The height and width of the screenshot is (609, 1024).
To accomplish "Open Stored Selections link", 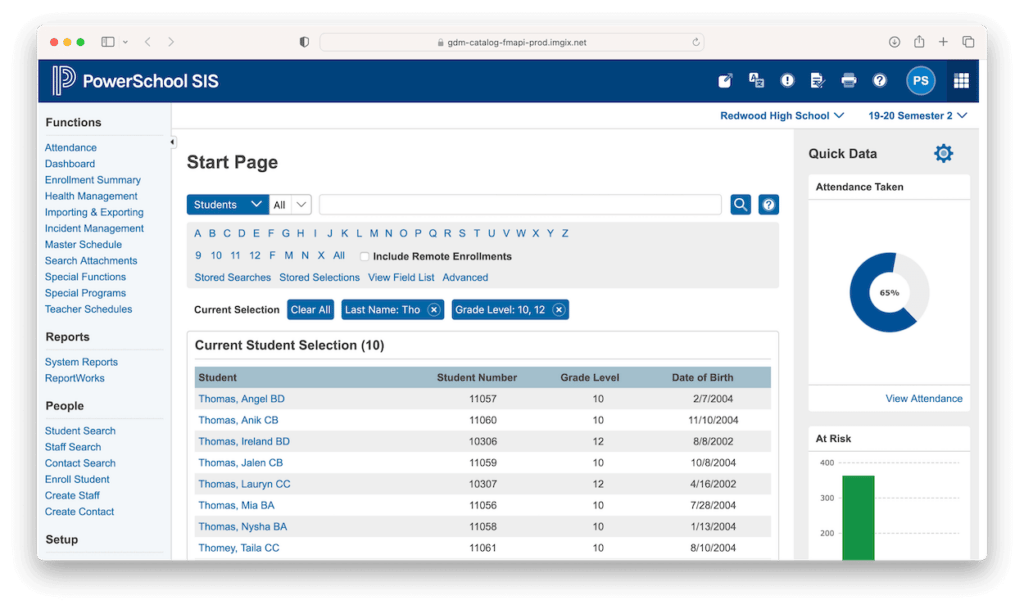I will point(319,277).
